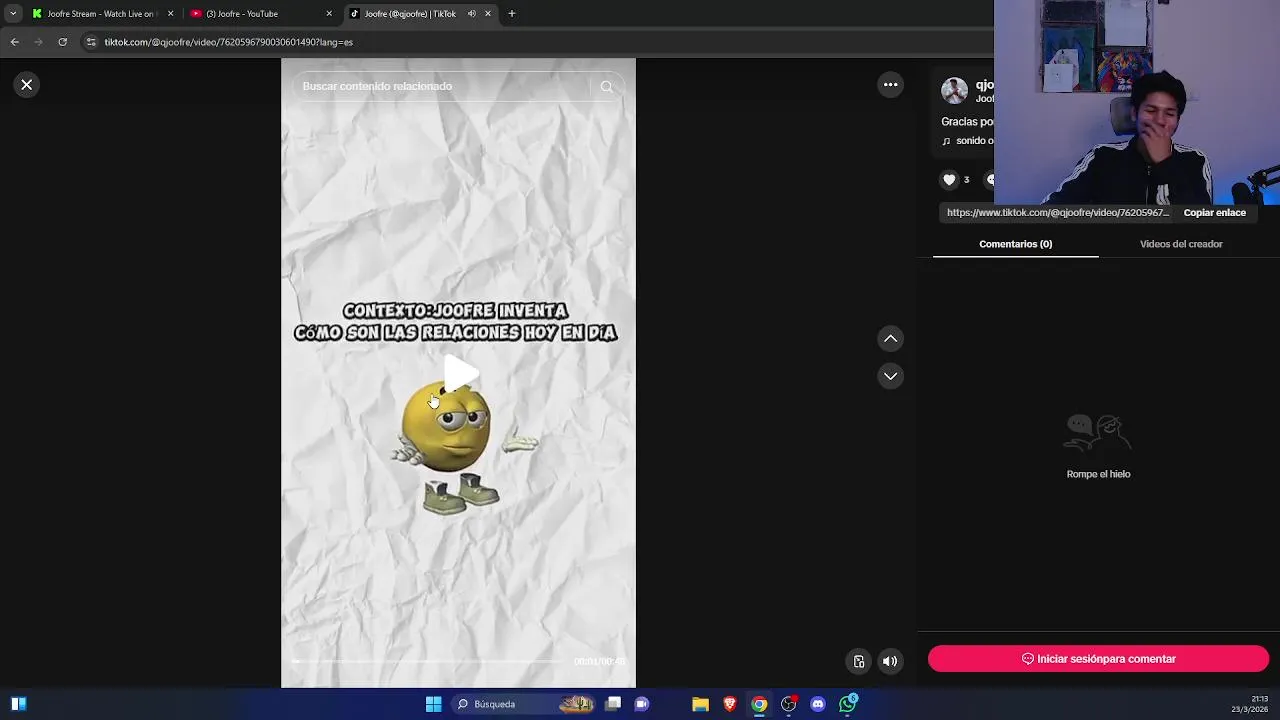Image resolution: width=1280 pixels, height=720 pixels.
Task: Click the video time counter text
Action: 599,661
